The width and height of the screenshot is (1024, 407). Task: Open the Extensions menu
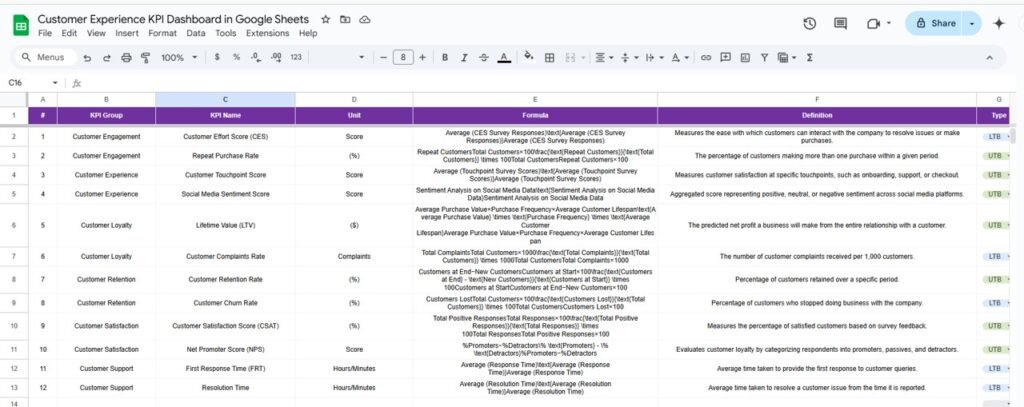(268, 33)
